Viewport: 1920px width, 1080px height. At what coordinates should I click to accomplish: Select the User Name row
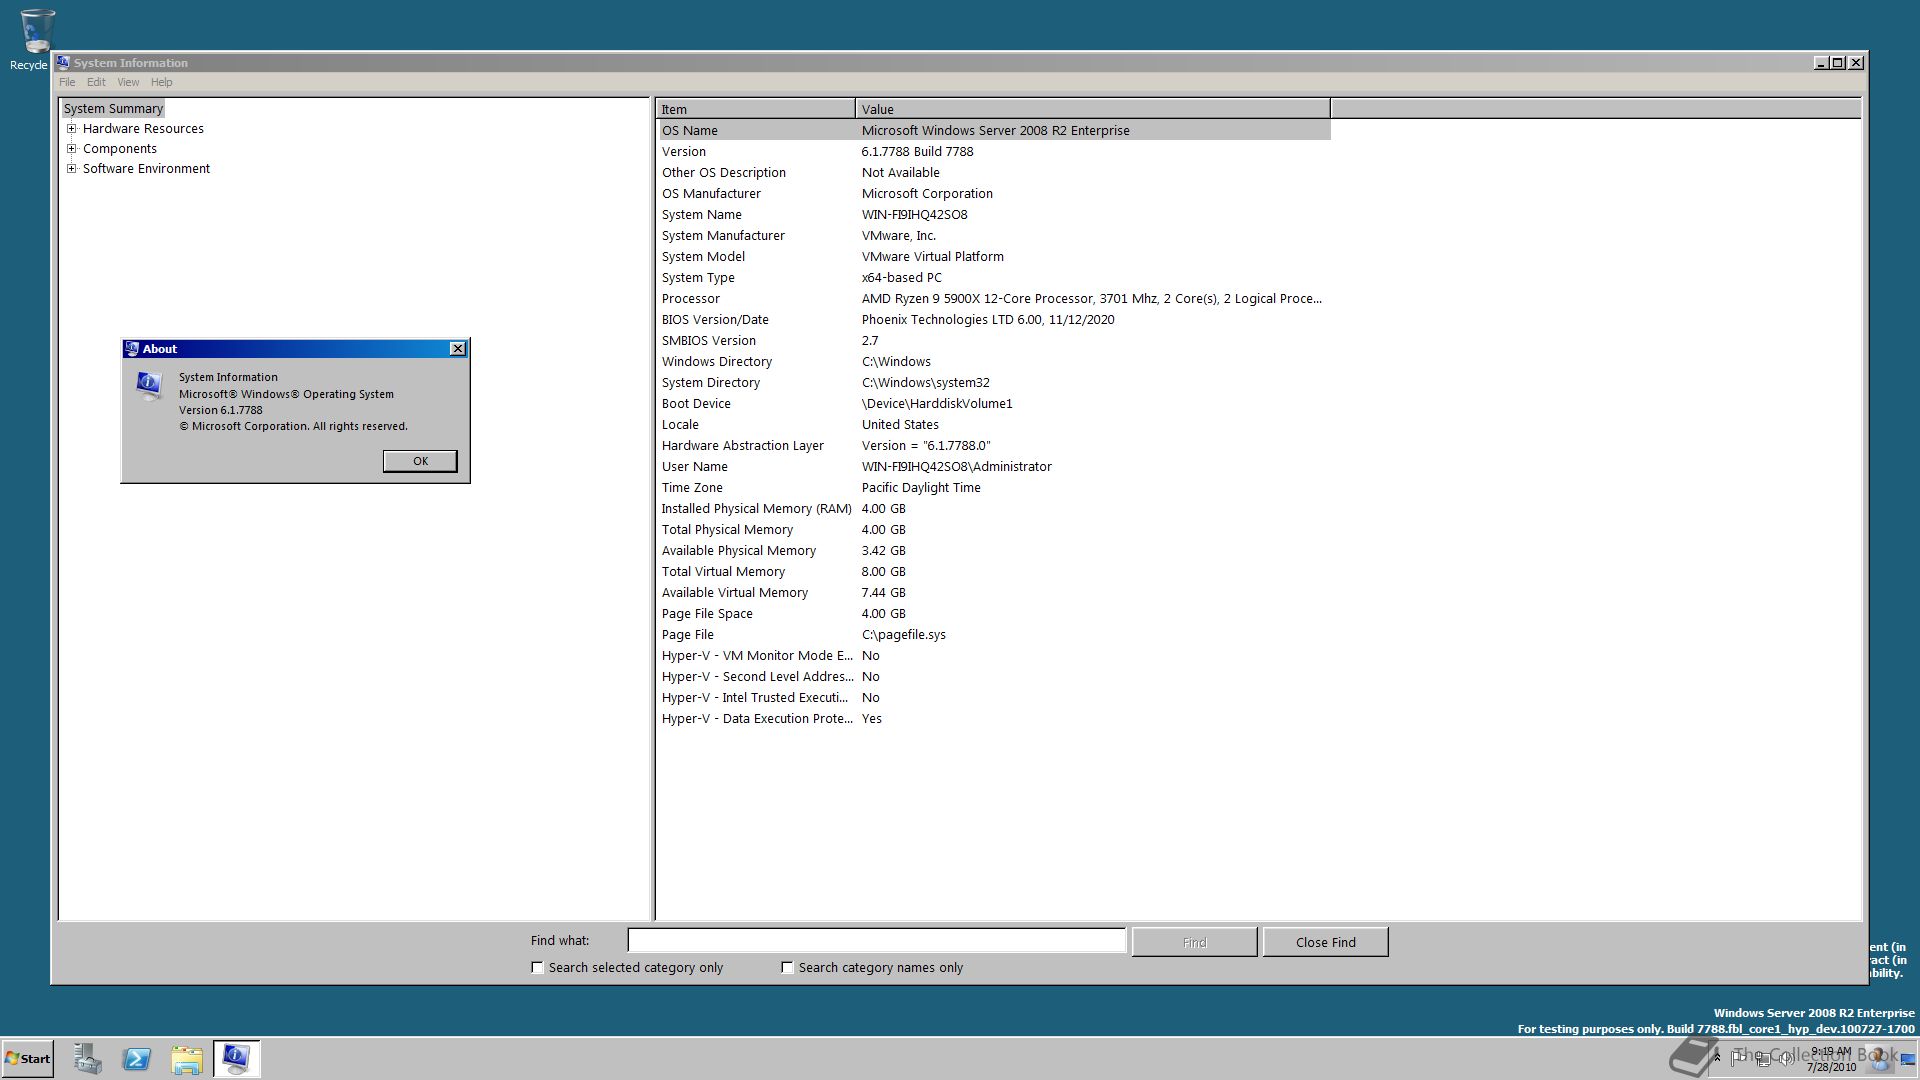point(993,467)
